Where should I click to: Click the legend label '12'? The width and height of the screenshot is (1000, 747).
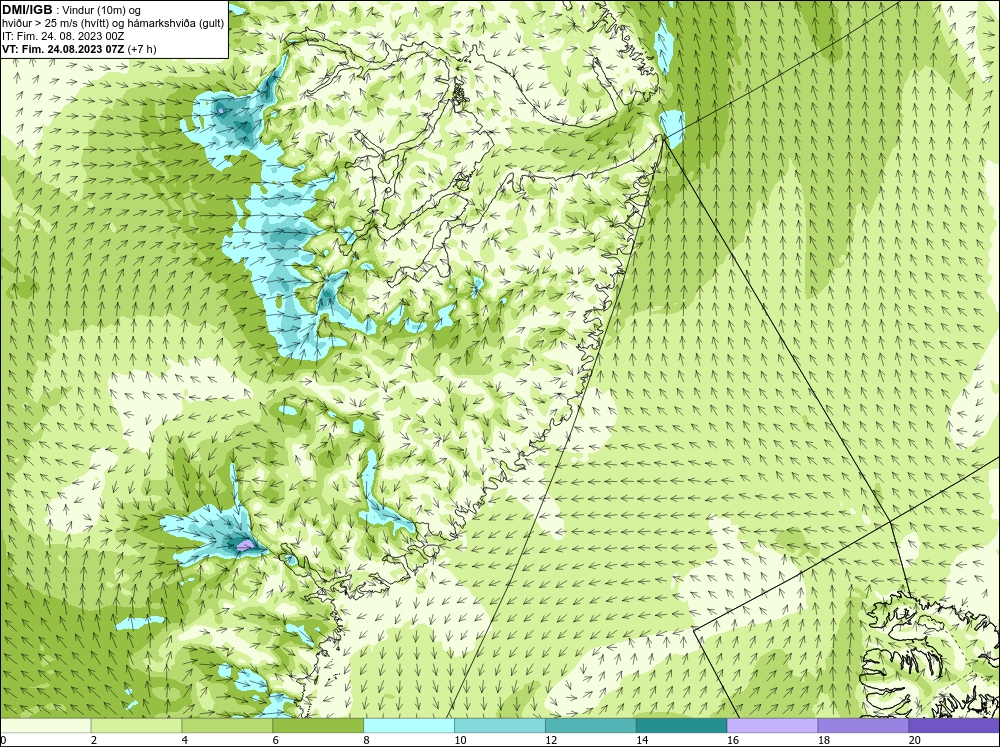[551, 740]
